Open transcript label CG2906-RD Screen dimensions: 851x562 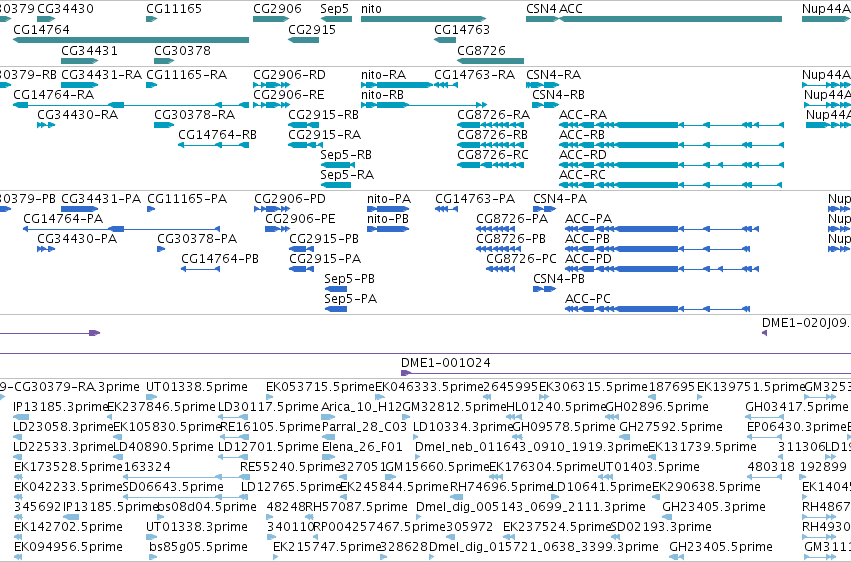[x=289, y=74]
